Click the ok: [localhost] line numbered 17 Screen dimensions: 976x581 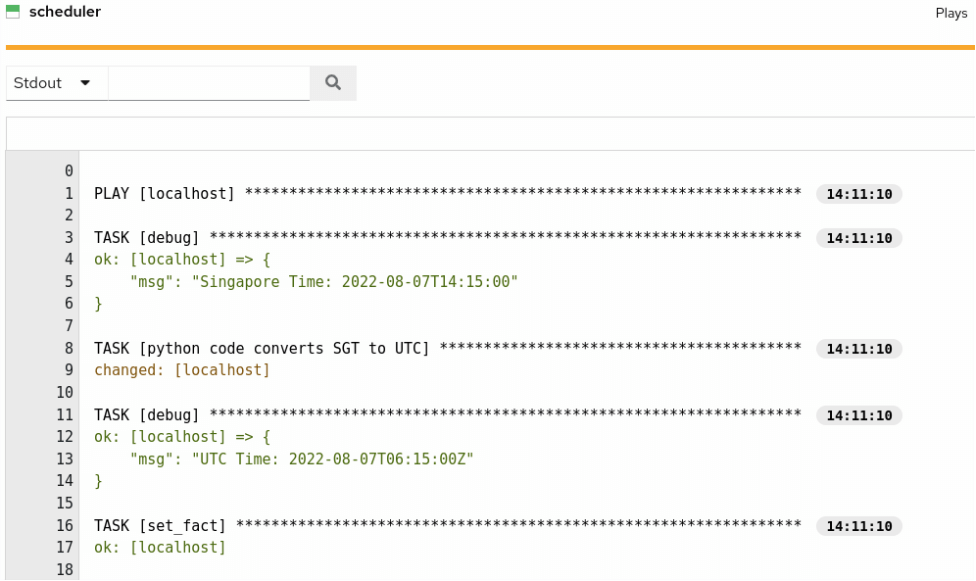tap(160, 547)
